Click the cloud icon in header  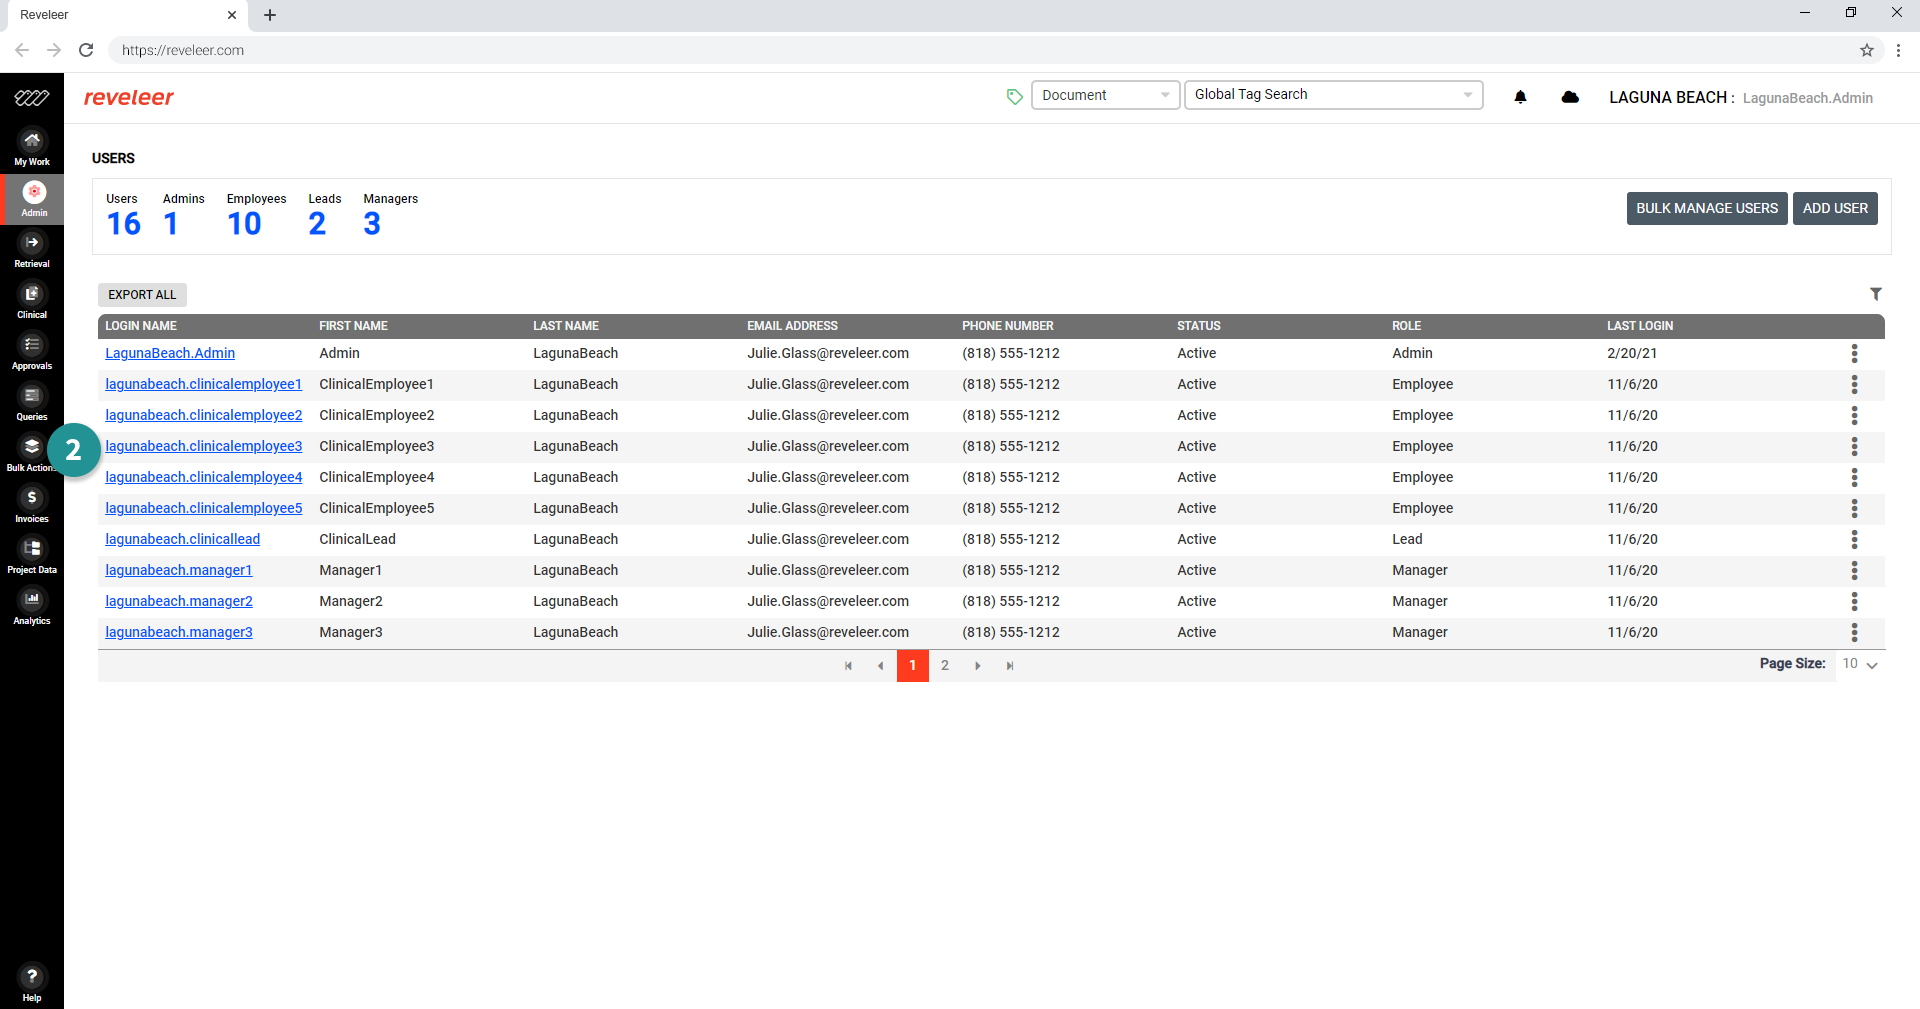[x=1570, y=97]
